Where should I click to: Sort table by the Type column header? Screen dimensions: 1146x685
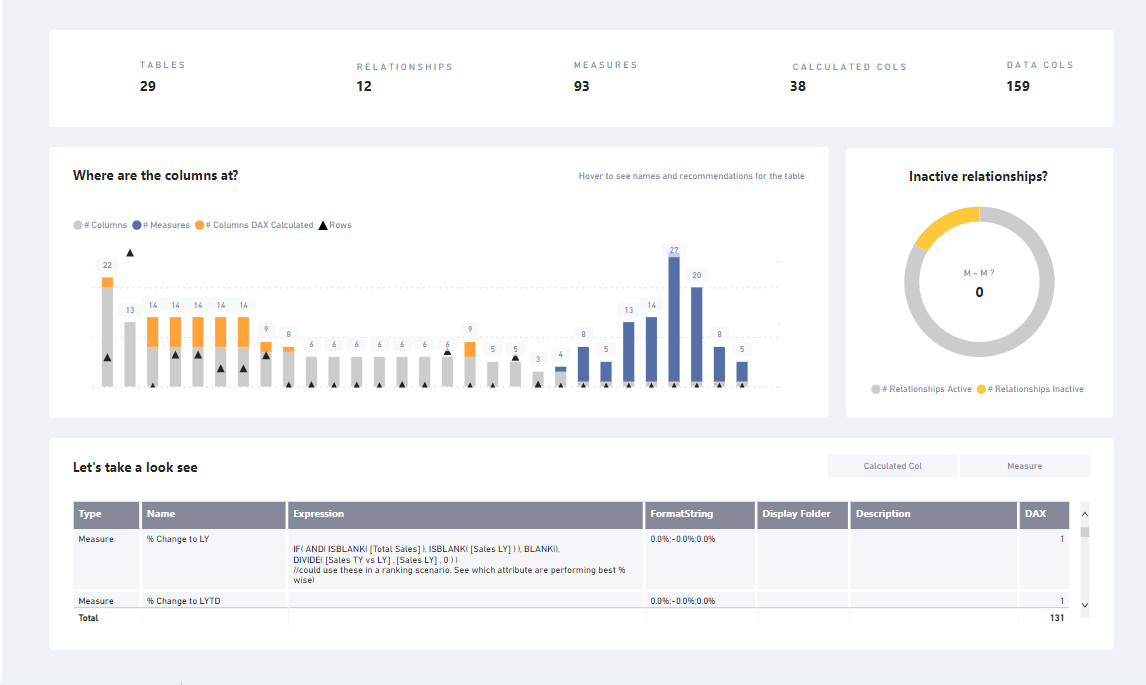(x=91, y=514)
